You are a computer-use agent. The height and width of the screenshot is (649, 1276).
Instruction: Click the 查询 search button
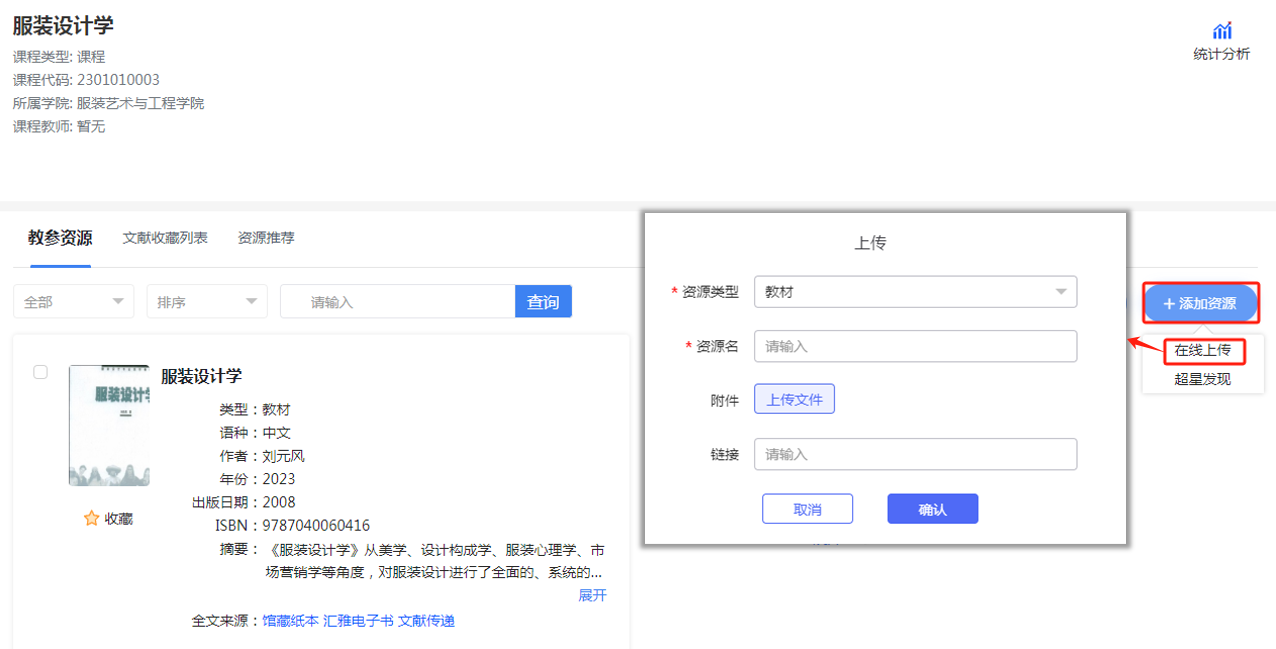[x=543, y=301]
